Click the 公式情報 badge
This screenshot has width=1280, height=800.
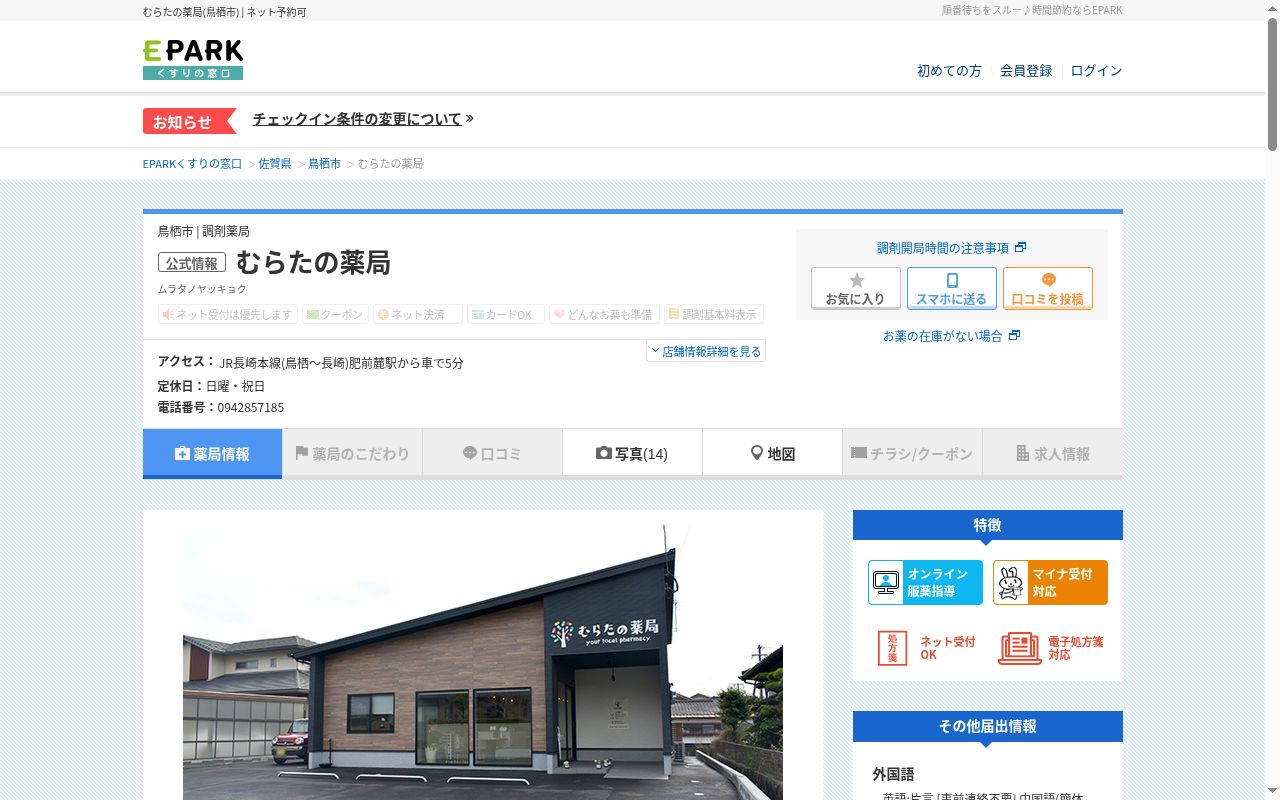192,263
